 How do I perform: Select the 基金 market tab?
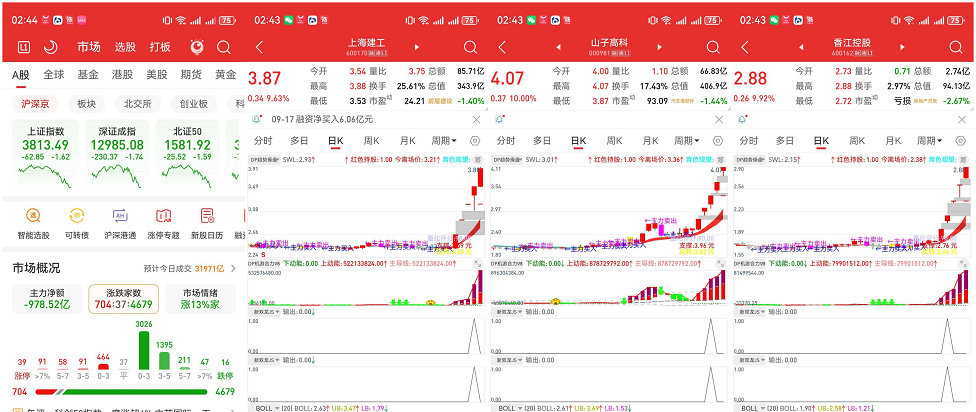point(88,75)
